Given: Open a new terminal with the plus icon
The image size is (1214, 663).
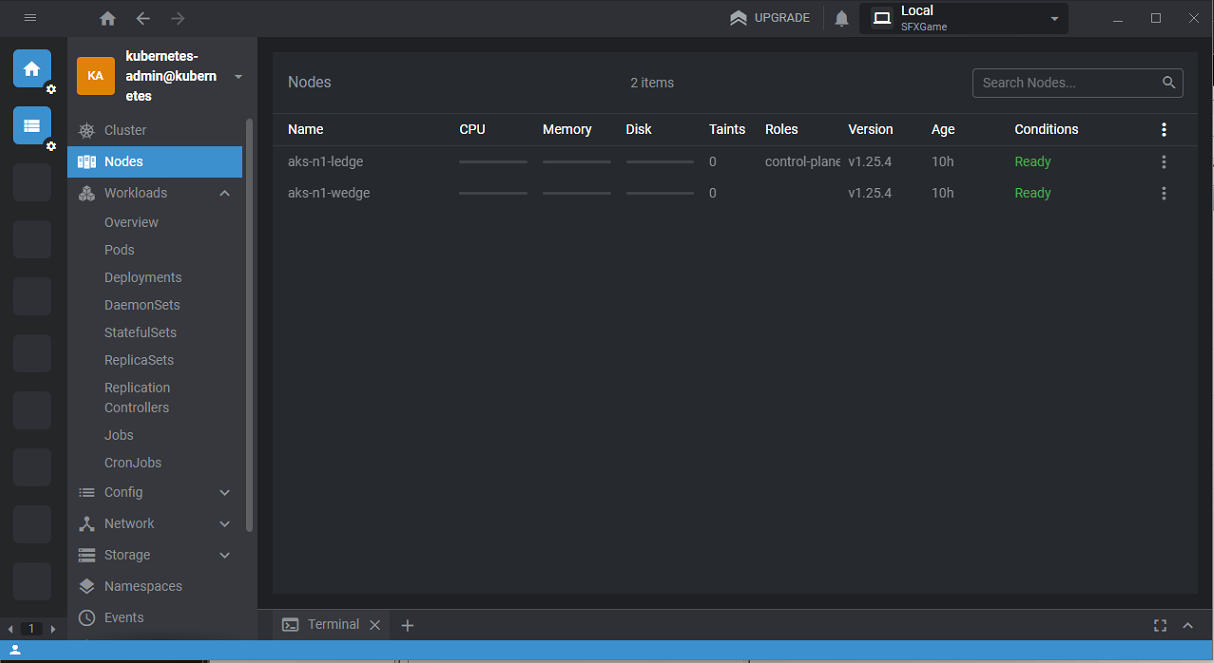Looking at the screenshot, I should click(407, 625).
